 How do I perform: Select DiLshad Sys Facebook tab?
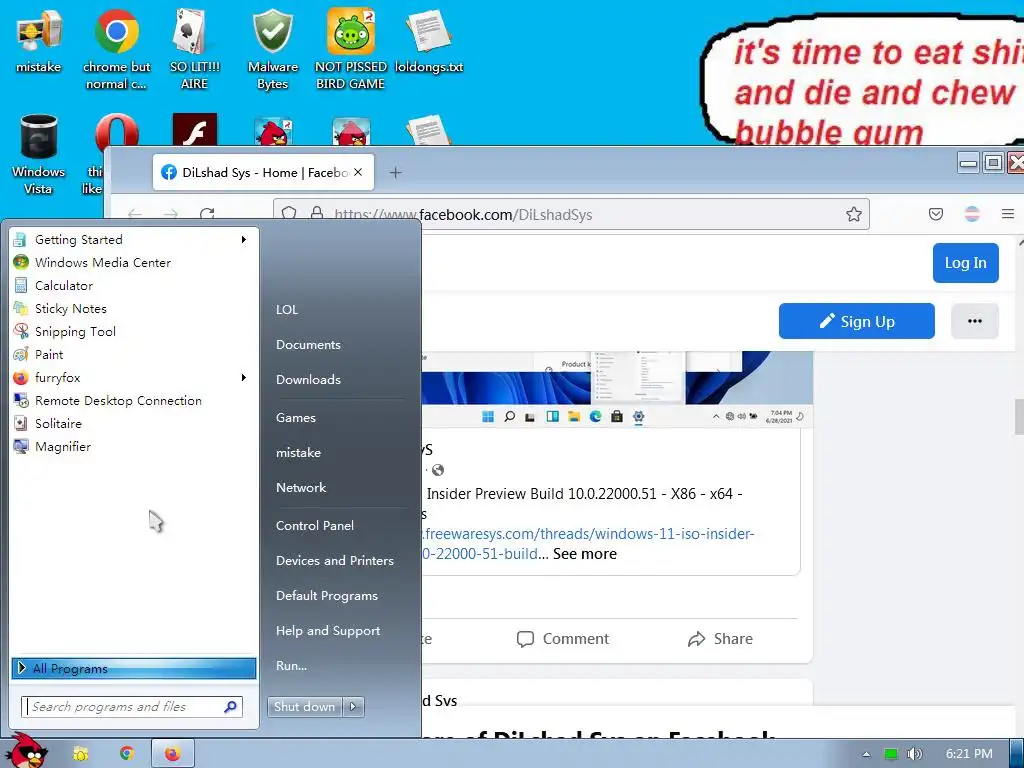coord(263,172)
